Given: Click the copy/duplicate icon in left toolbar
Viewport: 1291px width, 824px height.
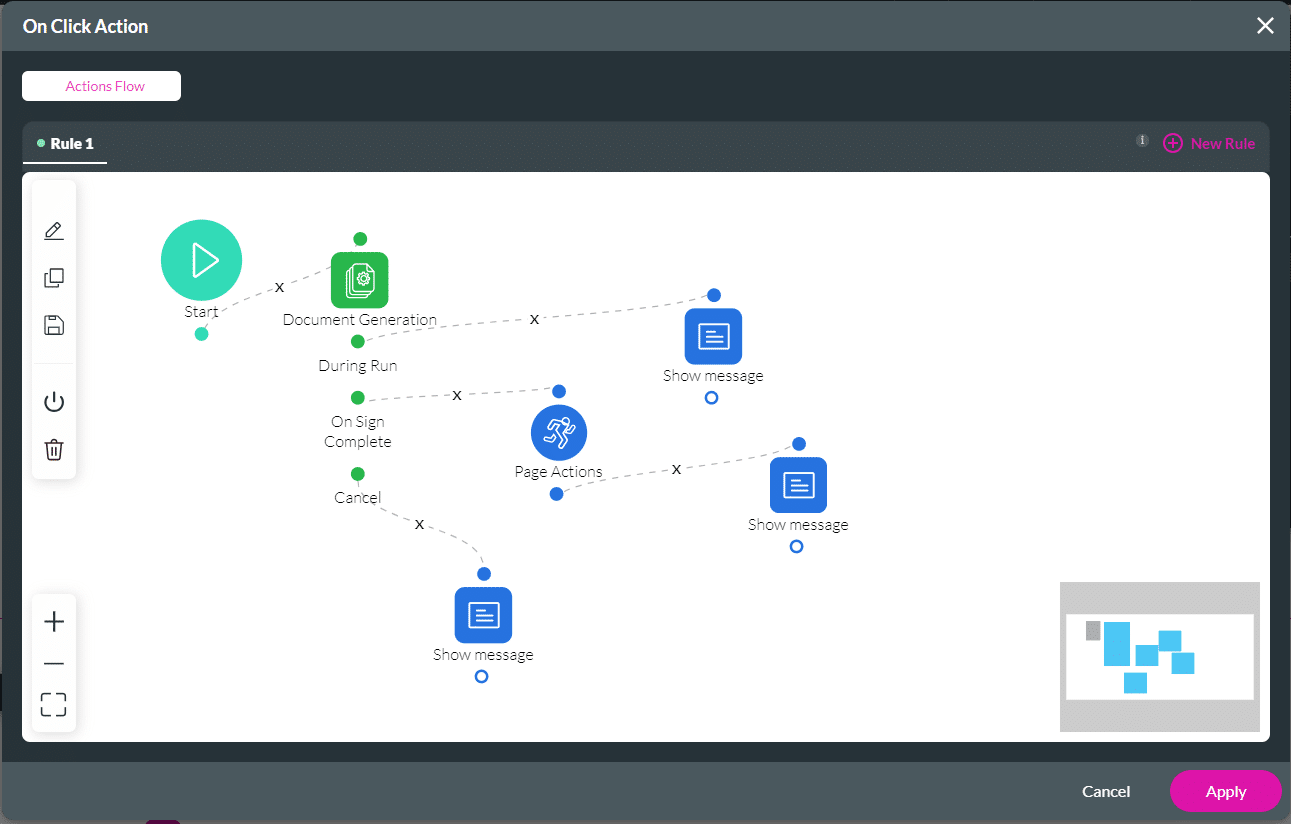Looking at the screenshot, I should (54, 278).
